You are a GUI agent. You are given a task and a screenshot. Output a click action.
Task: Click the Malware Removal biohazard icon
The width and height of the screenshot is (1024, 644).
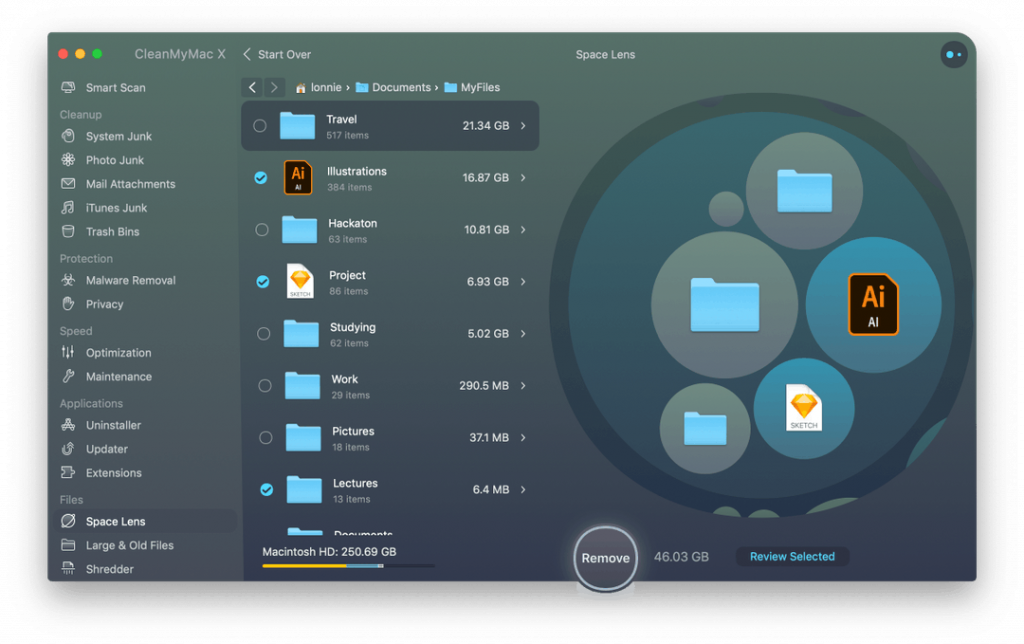point(68,280)
